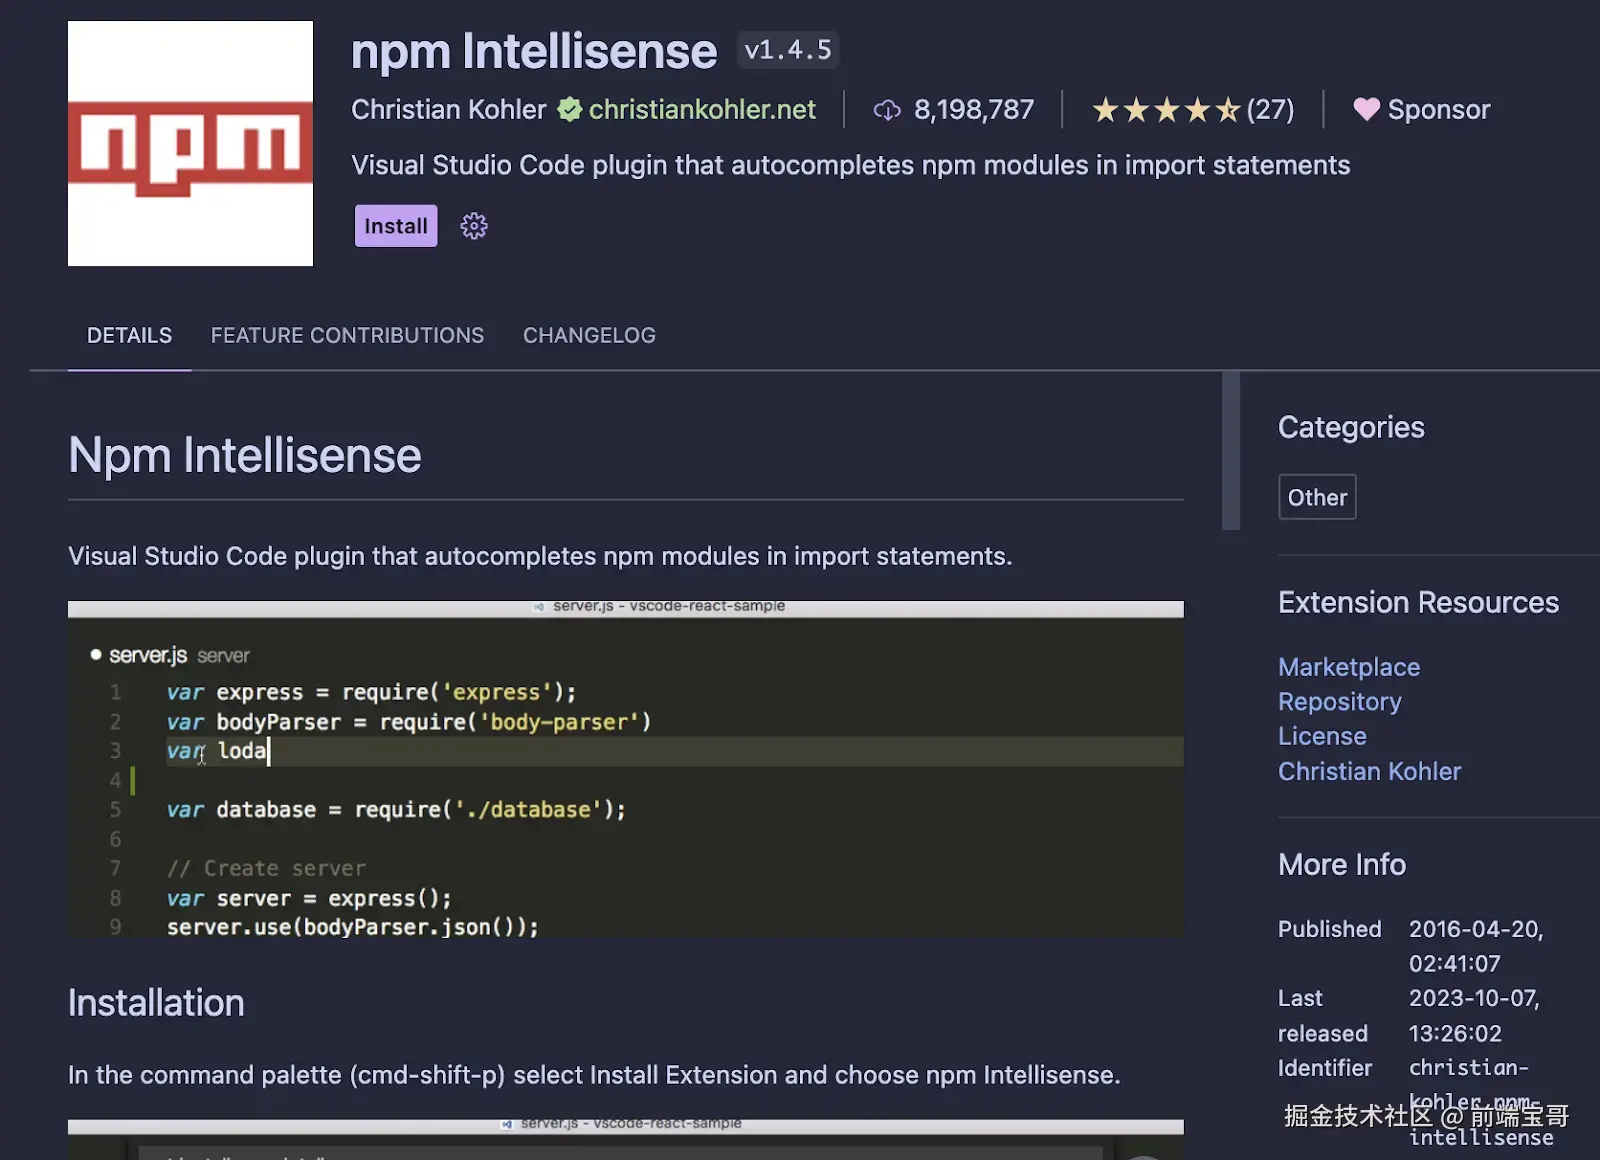1600x1160 pixels.
Task: Click the v1.4.5 version label
Action: click(788, 50)
